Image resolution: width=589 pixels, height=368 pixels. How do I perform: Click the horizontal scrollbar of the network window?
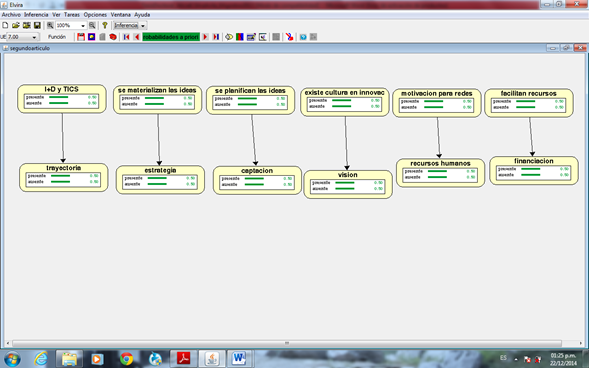[287, 343]
